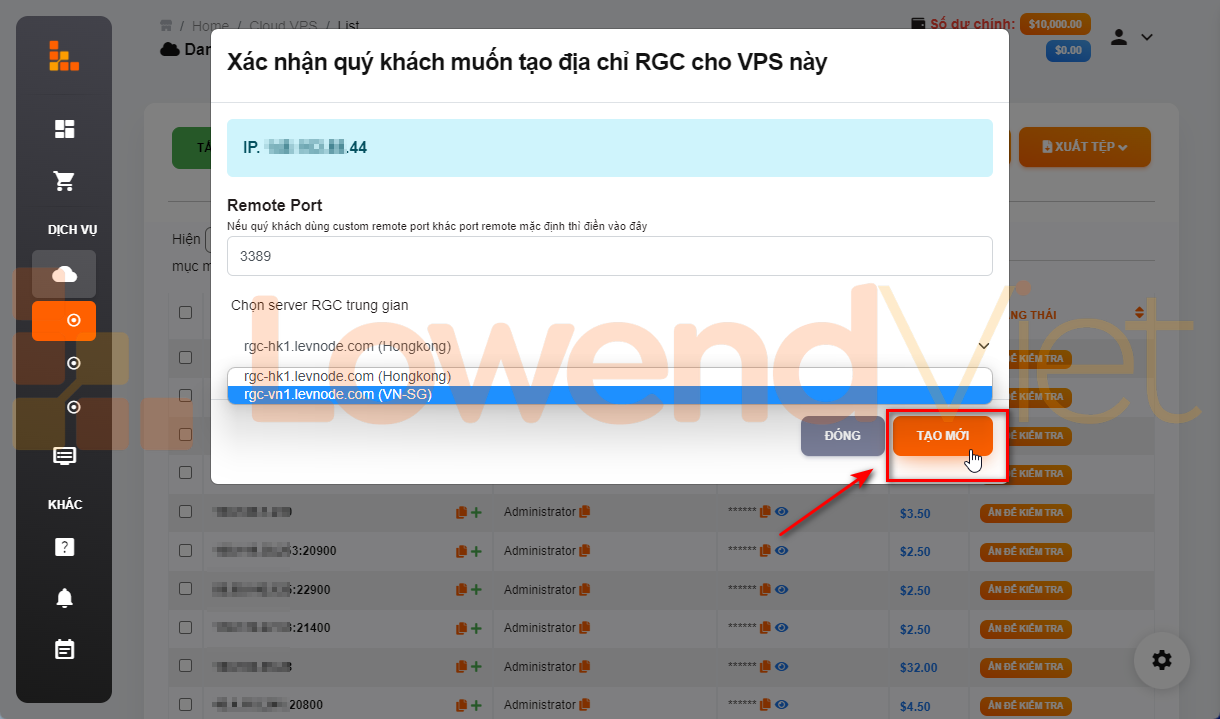This screenshot has height=719, width=1220.
Task: Open notifications bell in sidebar
Action: tap(64, 598)
